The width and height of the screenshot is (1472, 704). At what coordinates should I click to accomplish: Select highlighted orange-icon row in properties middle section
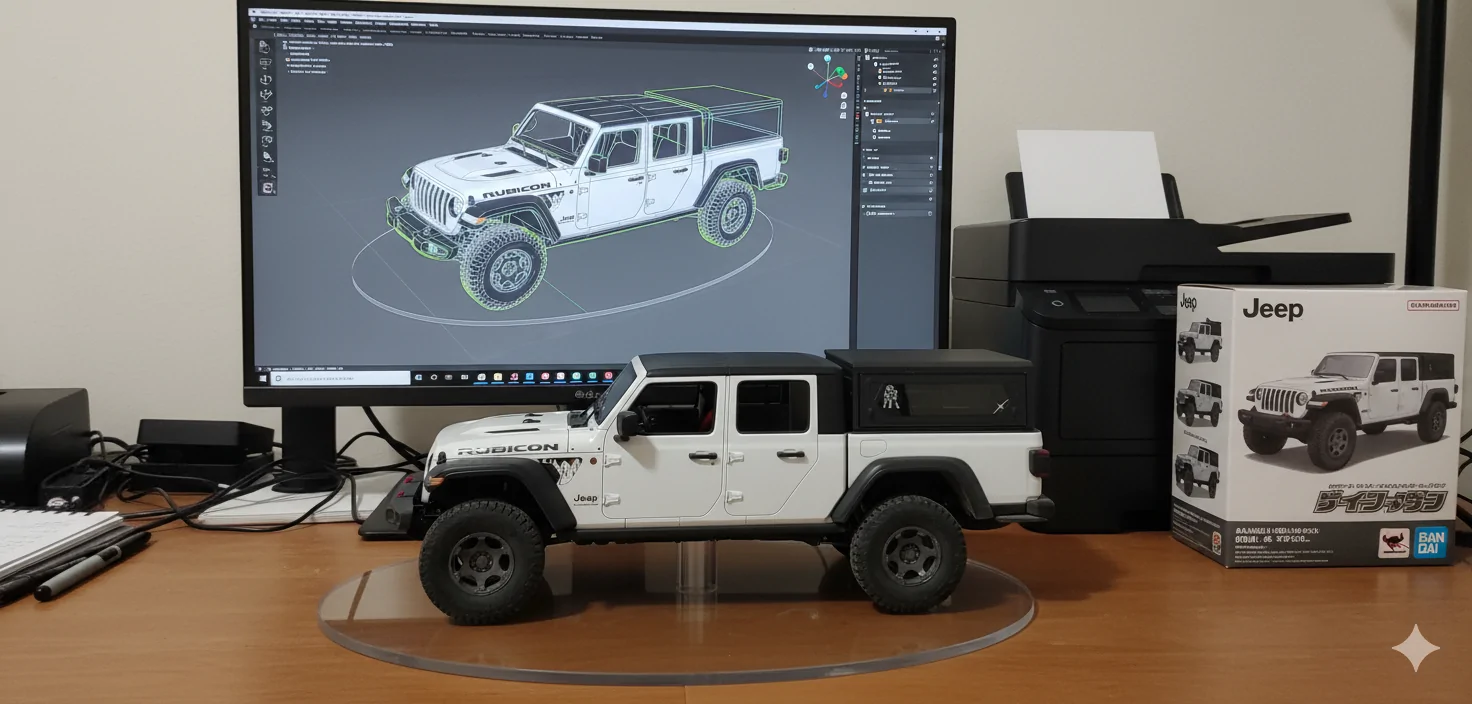coord(900,121)
